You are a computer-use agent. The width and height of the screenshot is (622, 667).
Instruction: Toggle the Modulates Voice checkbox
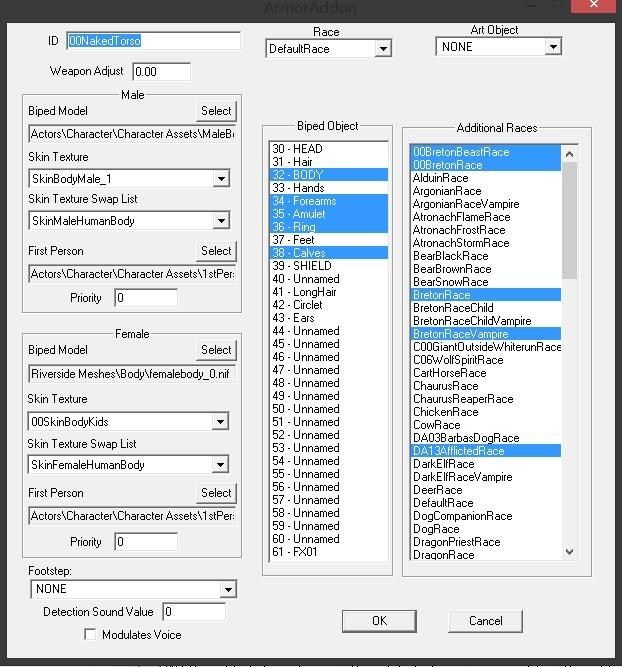[91, 635]
